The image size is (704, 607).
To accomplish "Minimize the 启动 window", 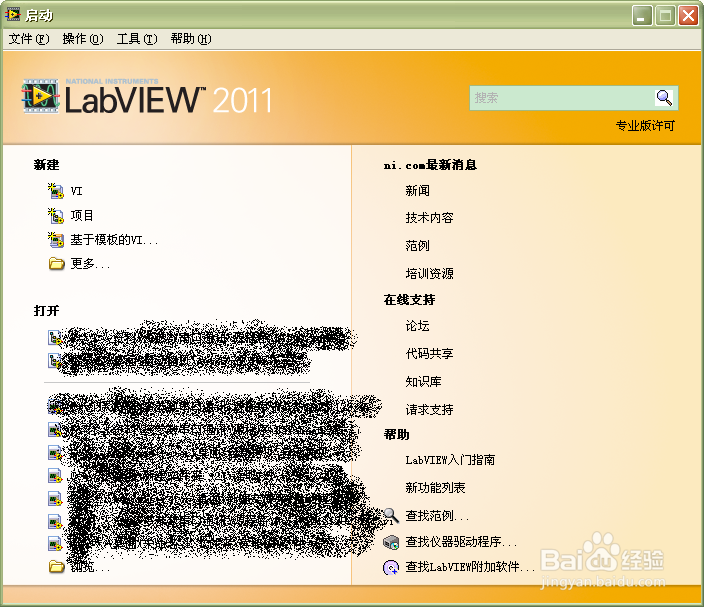I will coord(642,16).
